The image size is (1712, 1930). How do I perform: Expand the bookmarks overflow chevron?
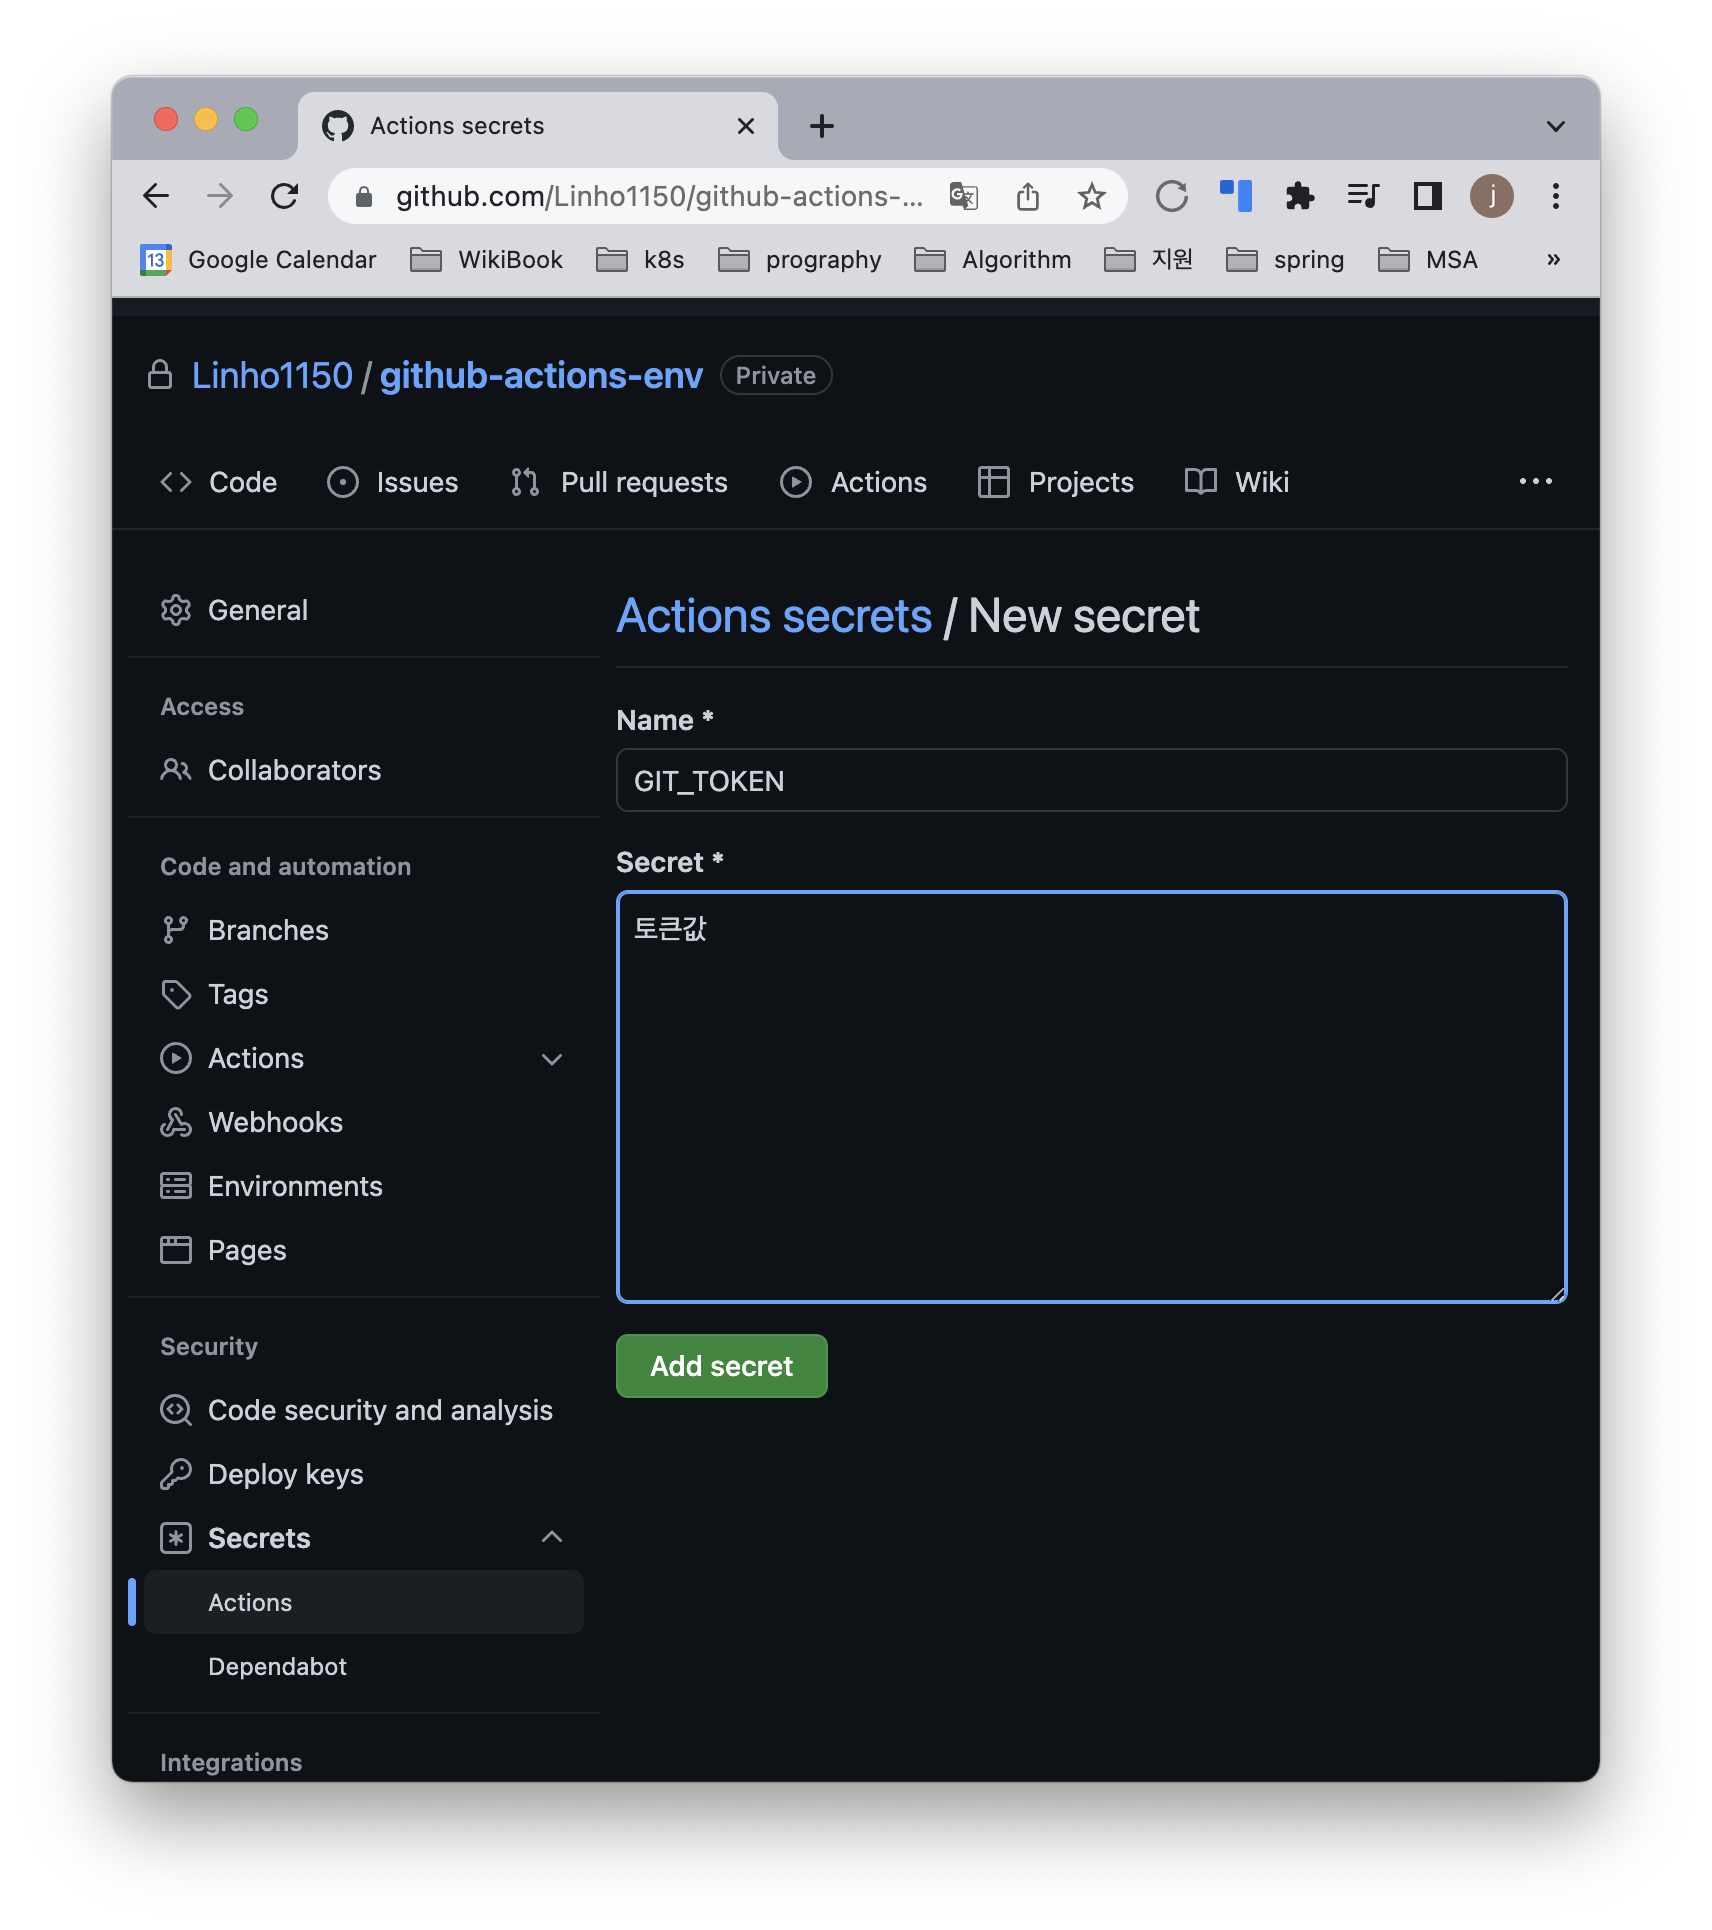point(1553,259)
